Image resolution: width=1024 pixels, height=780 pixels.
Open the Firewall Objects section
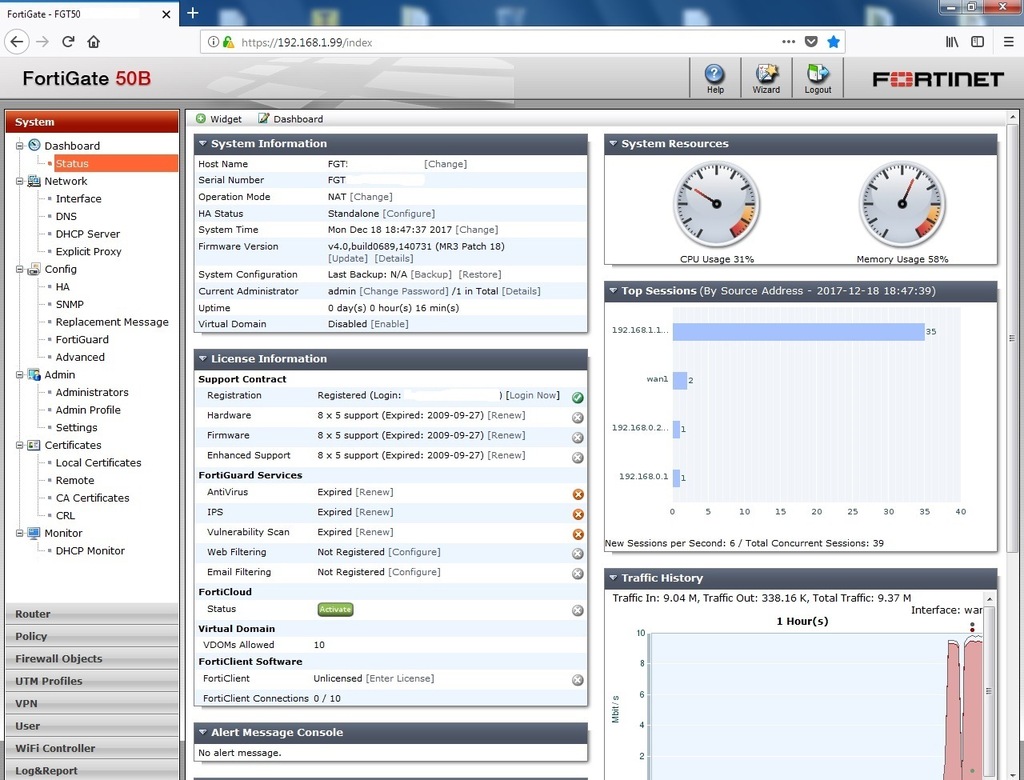[91, 658]
